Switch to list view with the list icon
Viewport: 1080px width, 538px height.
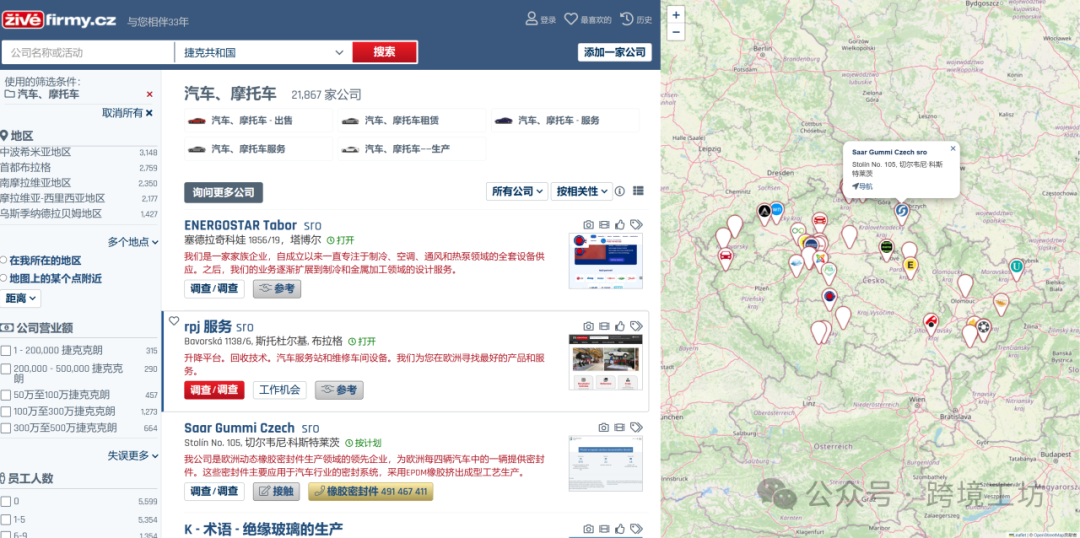point(638,191)
